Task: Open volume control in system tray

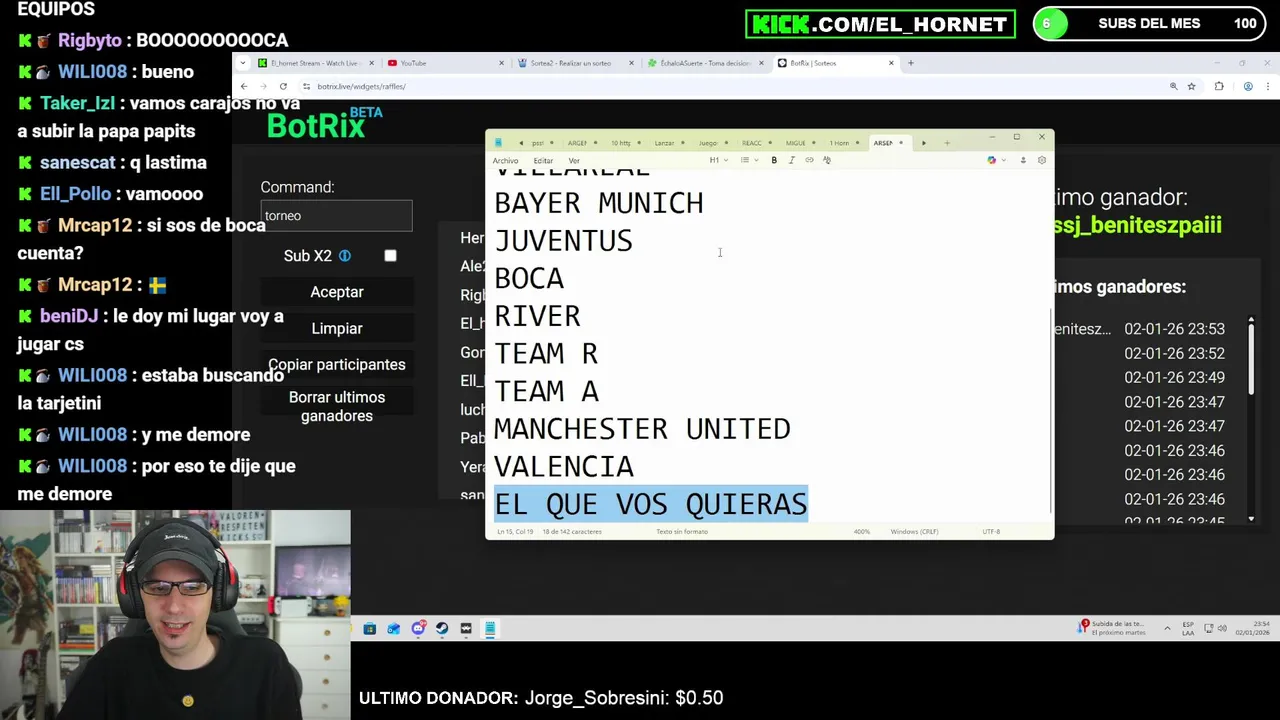Action: (1222, 628)
